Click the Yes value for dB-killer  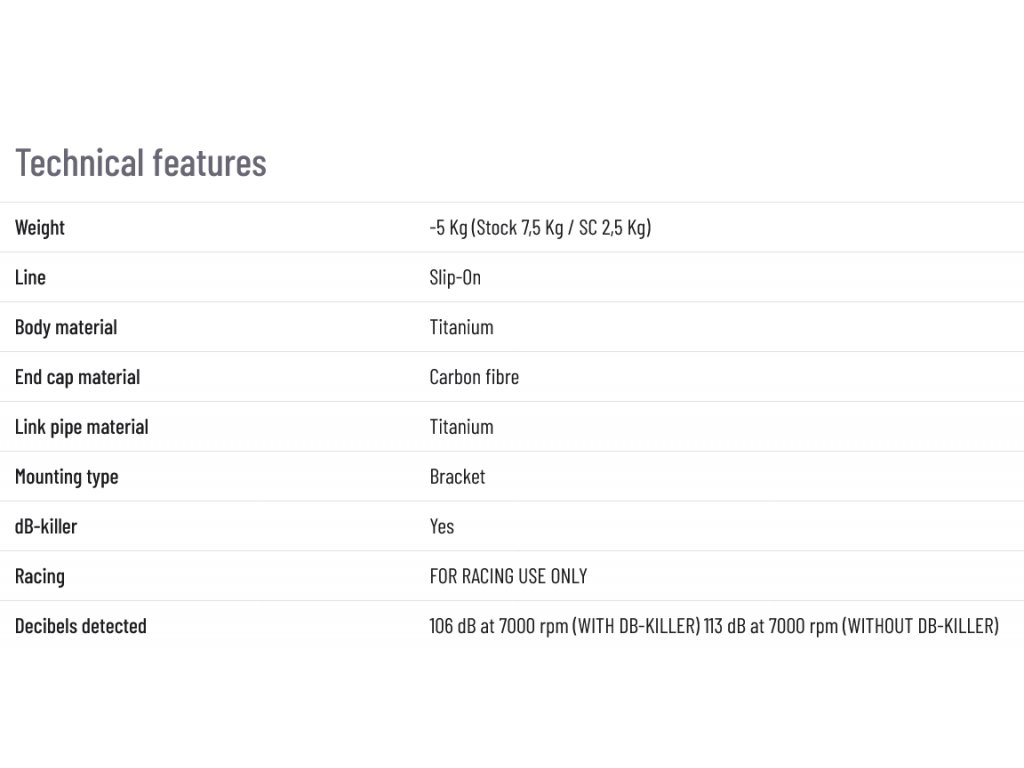point(441,526)
